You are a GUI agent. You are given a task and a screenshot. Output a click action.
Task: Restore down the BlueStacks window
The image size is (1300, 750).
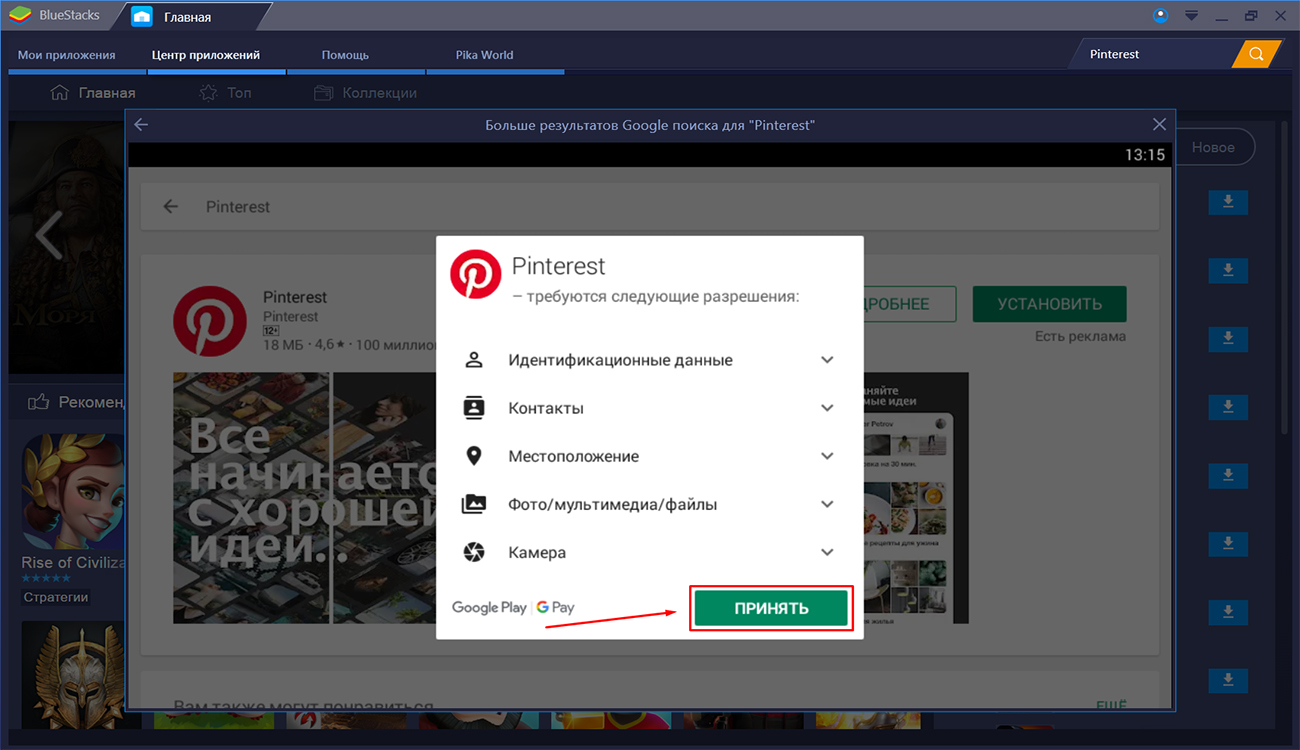pos(1251,16)
